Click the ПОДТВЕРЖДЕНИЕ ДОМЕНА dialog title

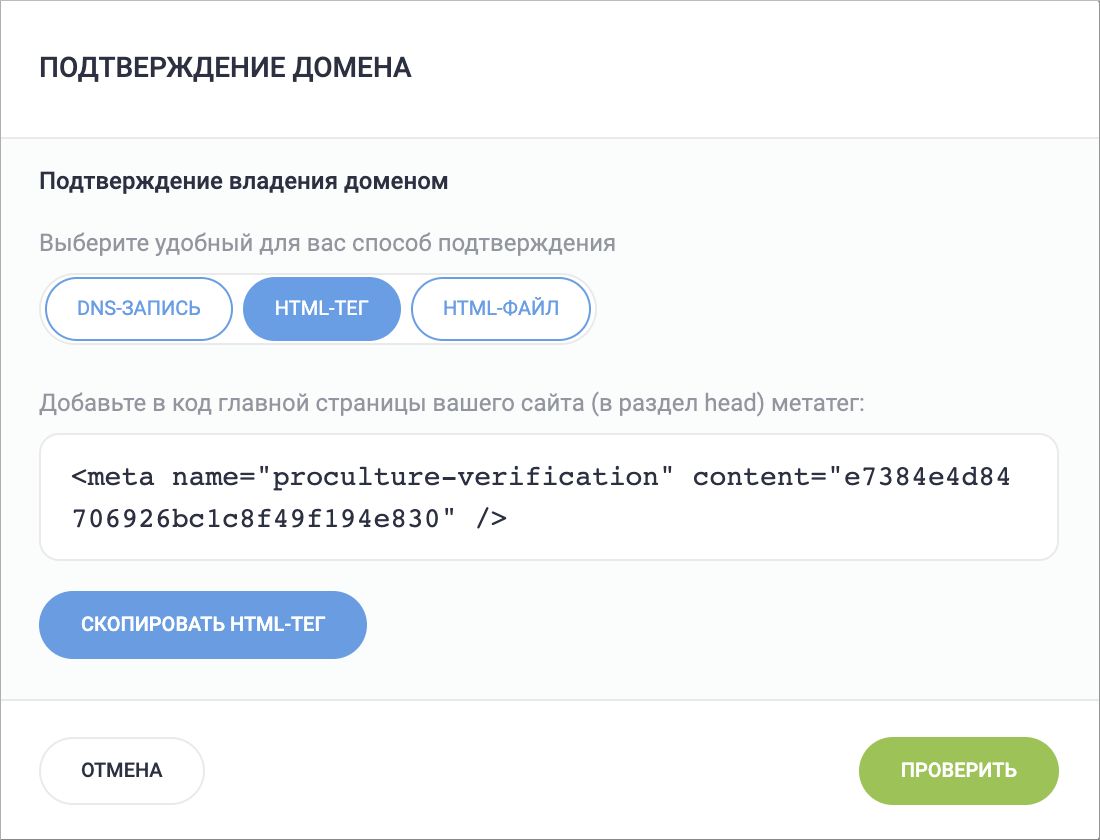point(225,68)
